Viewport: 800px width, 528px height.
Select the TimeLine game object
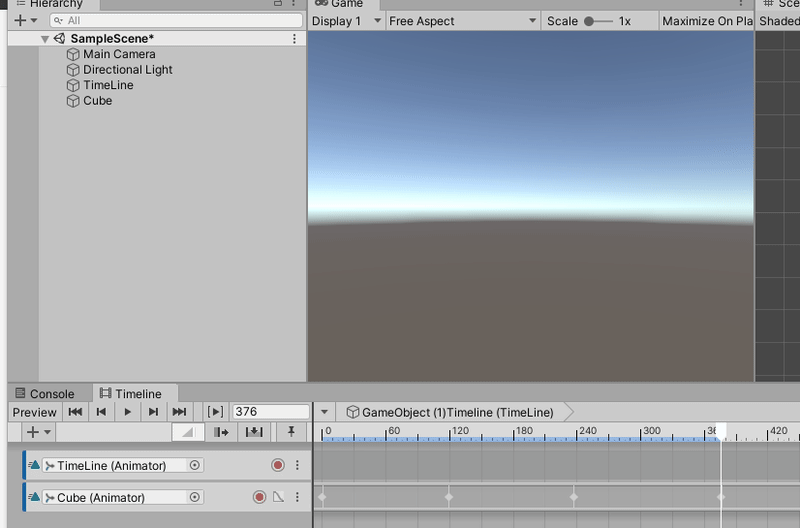[x=108, y=85]
